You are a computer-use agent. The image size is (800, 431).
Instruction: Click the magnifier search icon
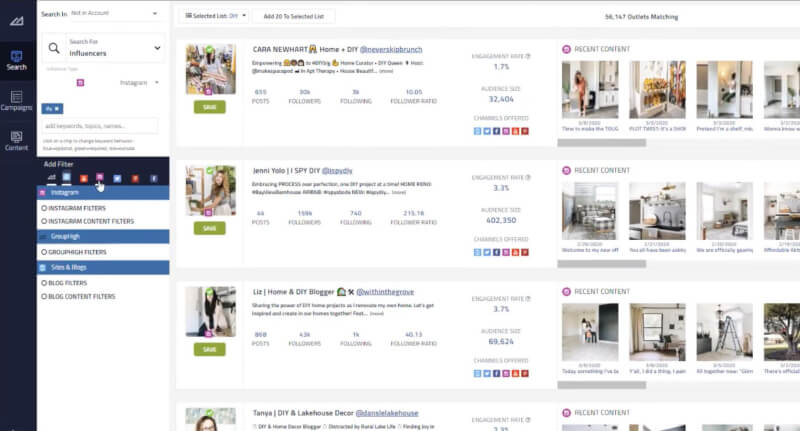point(54,48)
